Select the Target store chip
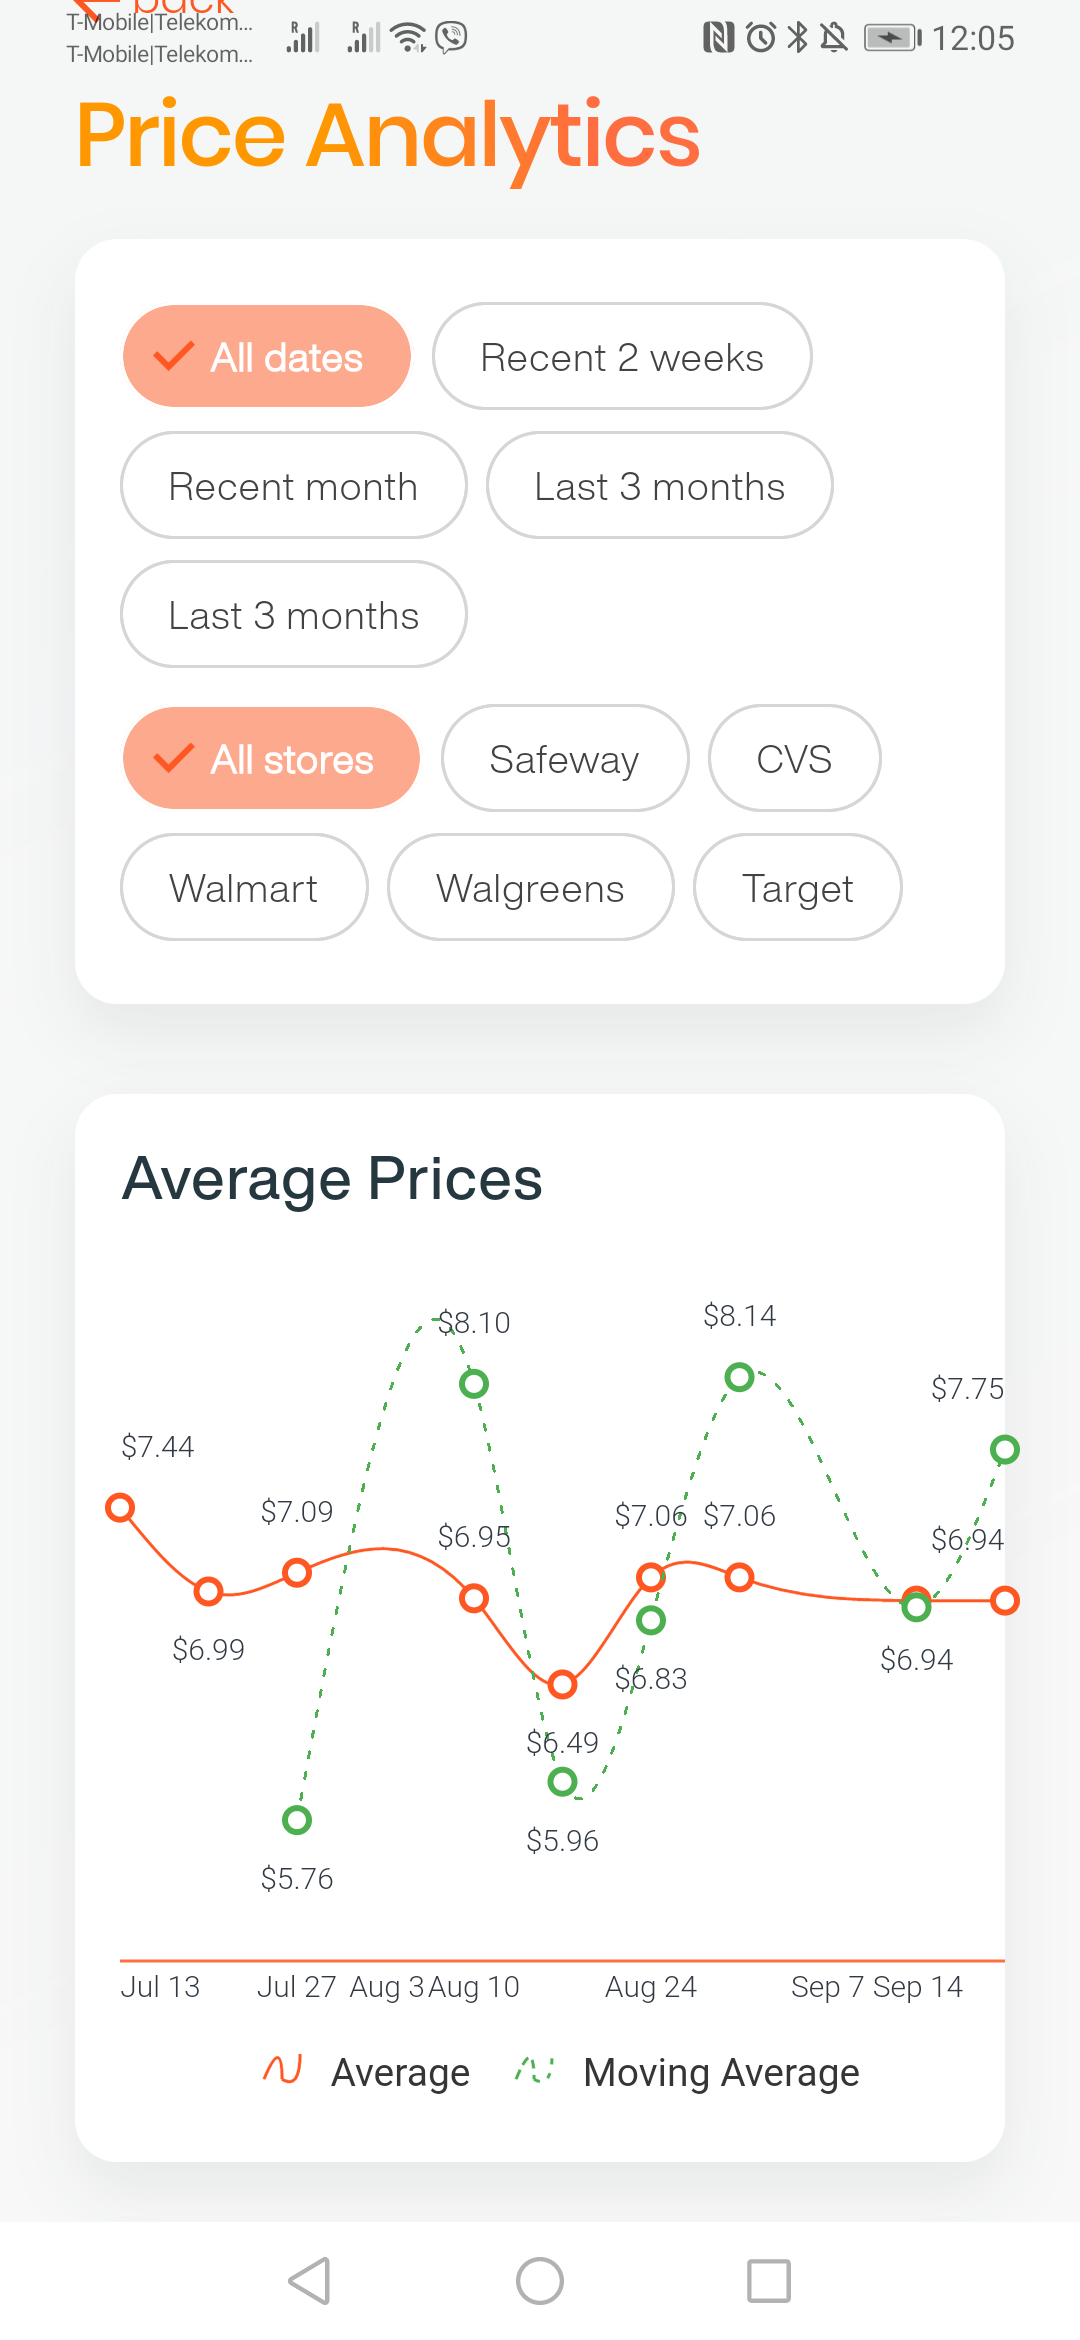This screenshot has height=2340, width=1080. pyautogui.click(x=797, y=887)
